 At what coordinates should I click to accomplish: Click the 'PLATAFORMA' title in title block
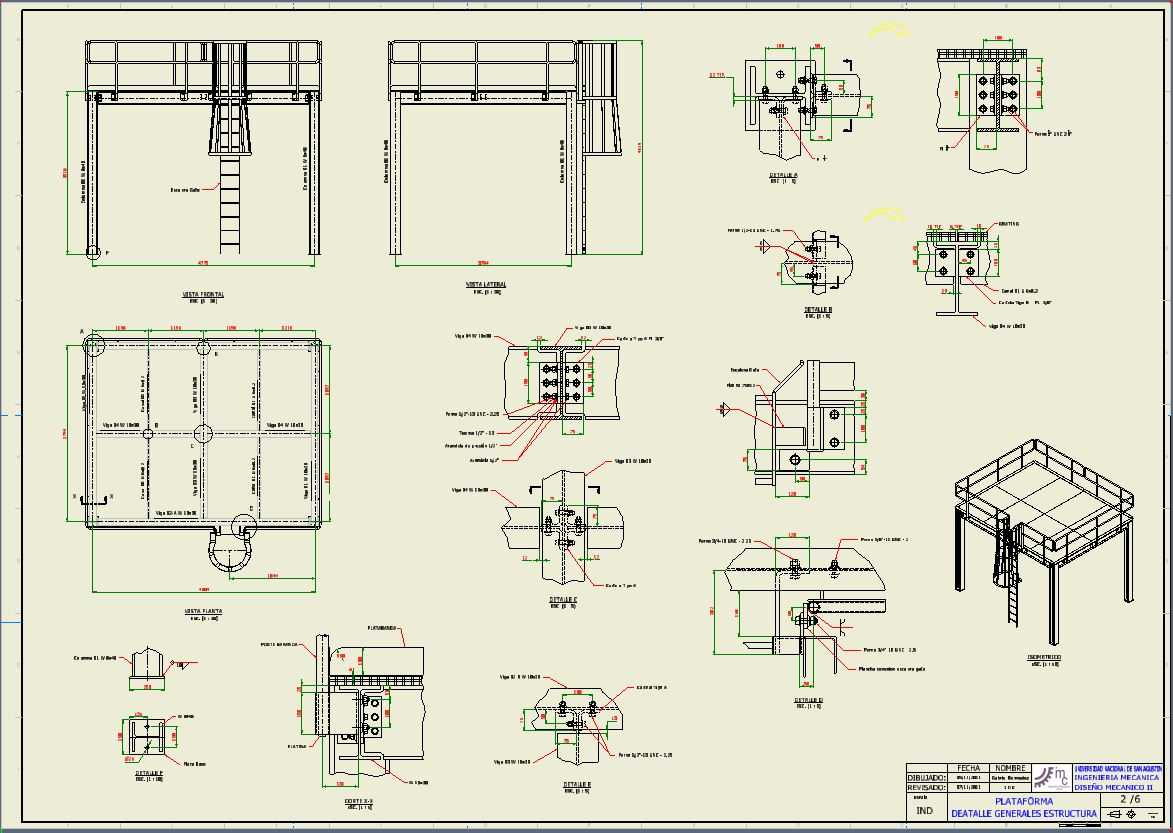click(x=1024, y=802)
